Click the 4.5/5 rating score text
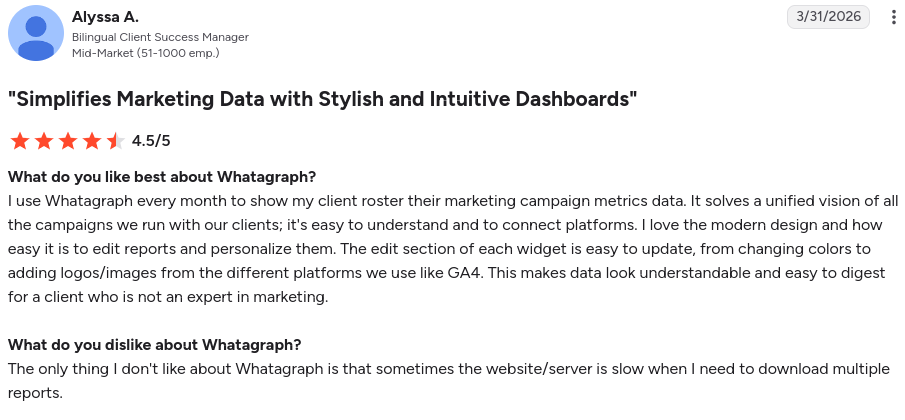Image resolution: width=905 pixels, height=420 pixels. (151, 141)
